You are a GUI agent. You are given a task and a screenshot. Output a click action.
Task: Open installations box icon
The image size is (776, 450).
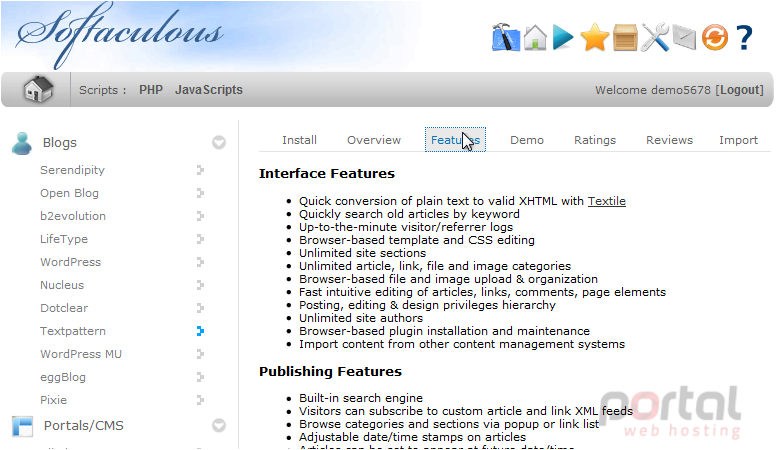[625, 38]
